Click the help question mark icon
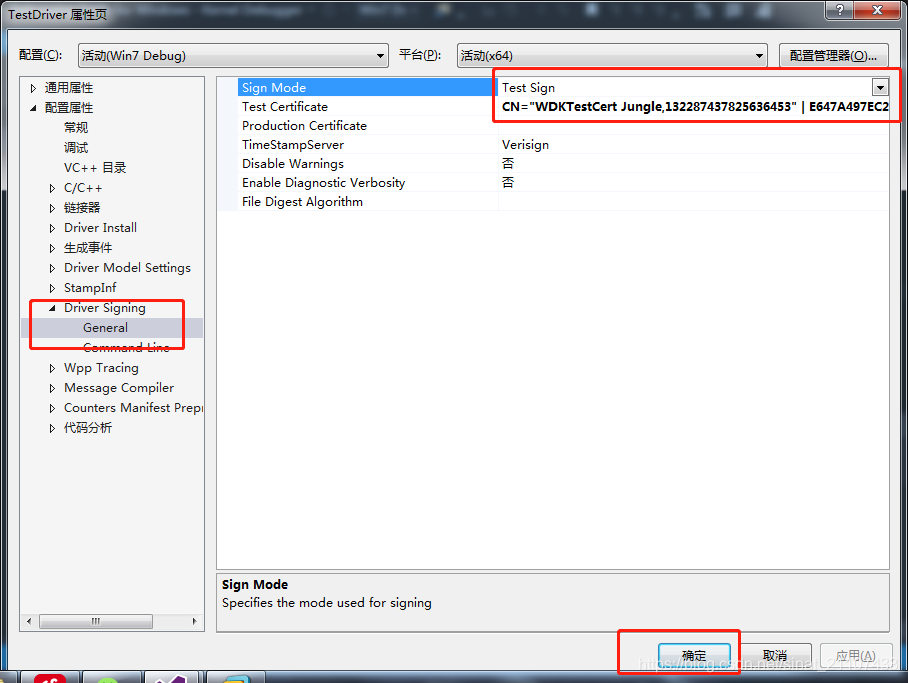The image size is (908, 683). [838, 12]
